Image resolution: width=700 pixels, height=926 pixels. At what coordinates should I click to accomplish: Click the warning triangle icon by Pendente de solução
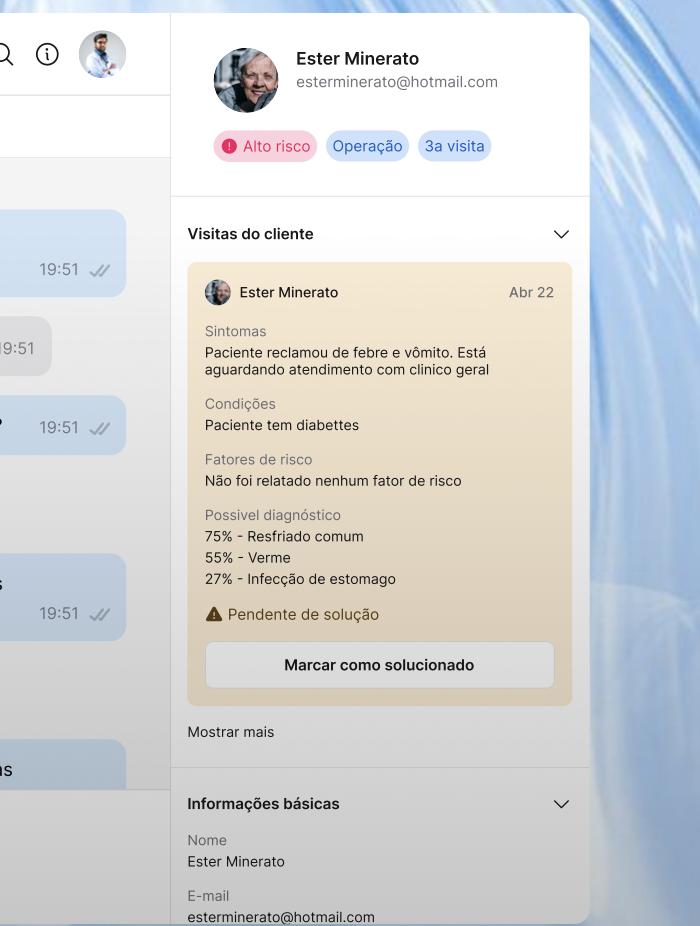point(214,614)
